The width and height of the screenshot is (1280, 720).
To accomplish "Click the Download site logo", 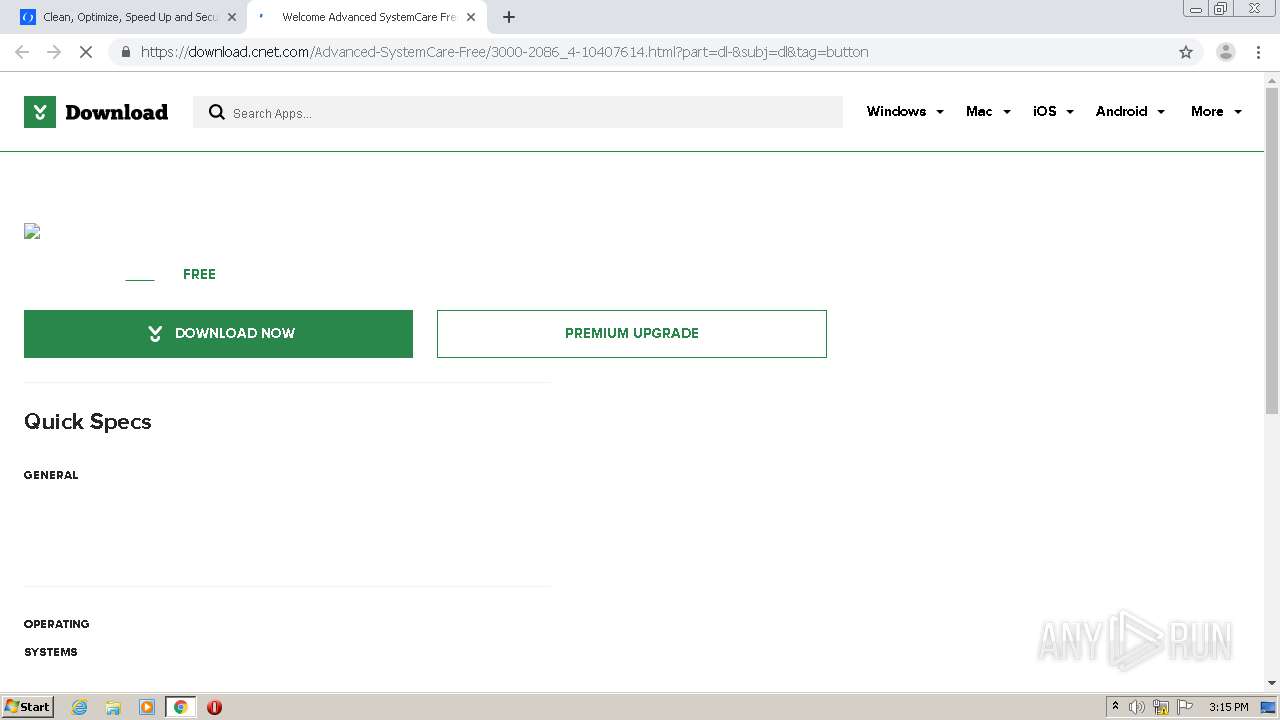I will tap(96, 112).
